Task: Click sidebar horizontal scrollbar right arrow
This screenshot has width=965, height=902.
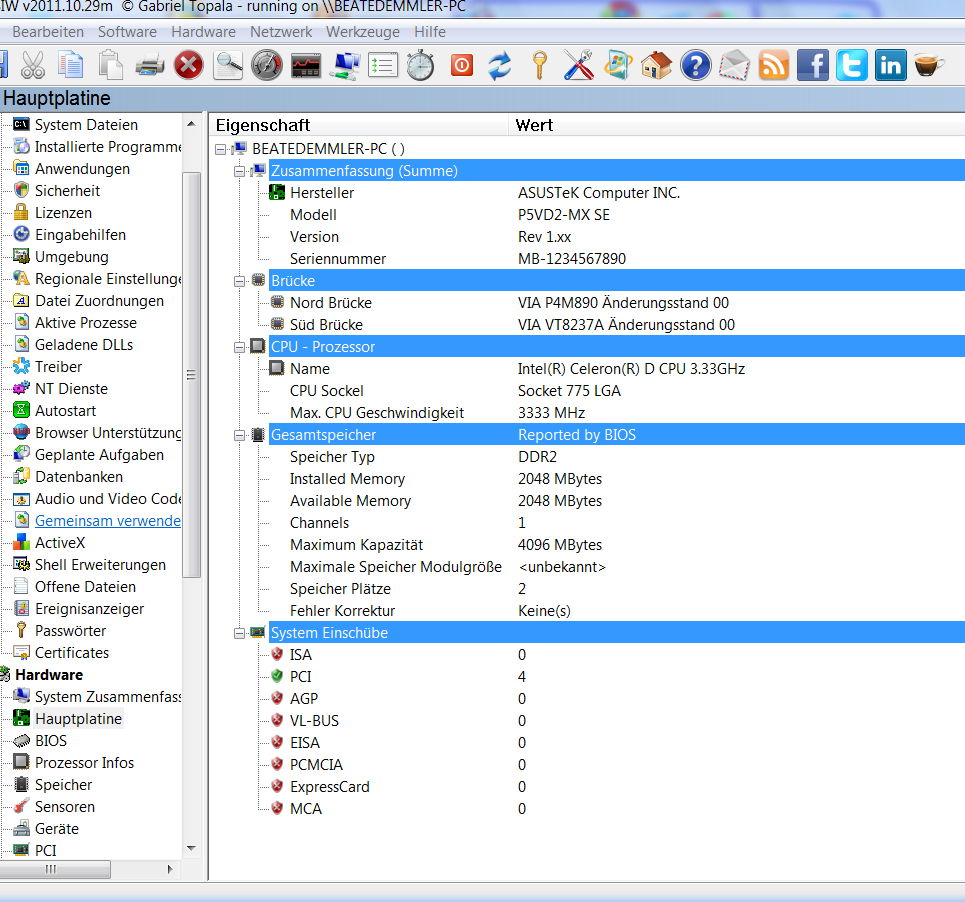Action: pyautogui.click(x=170, y=869)
